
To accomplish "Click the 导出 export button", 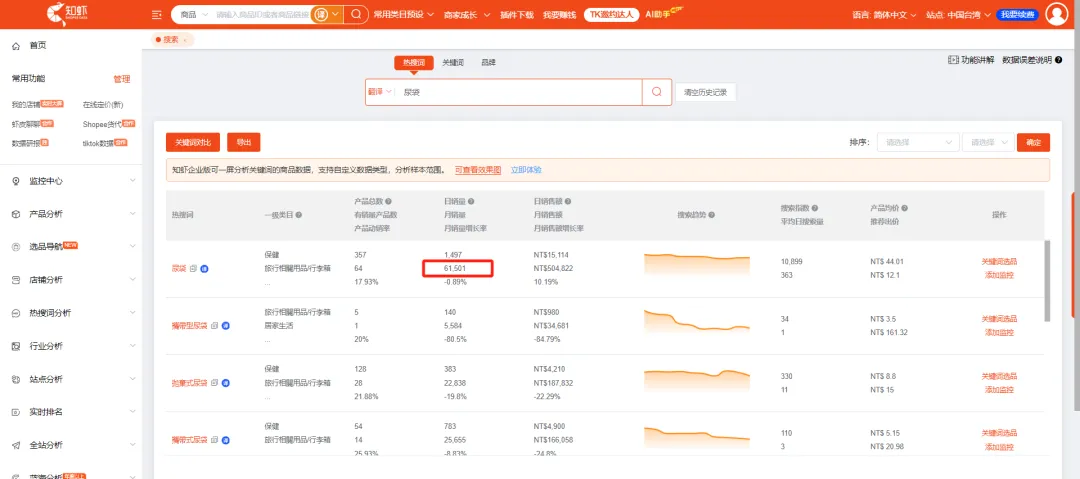I will pyautogui.click(x=244, y=143).
